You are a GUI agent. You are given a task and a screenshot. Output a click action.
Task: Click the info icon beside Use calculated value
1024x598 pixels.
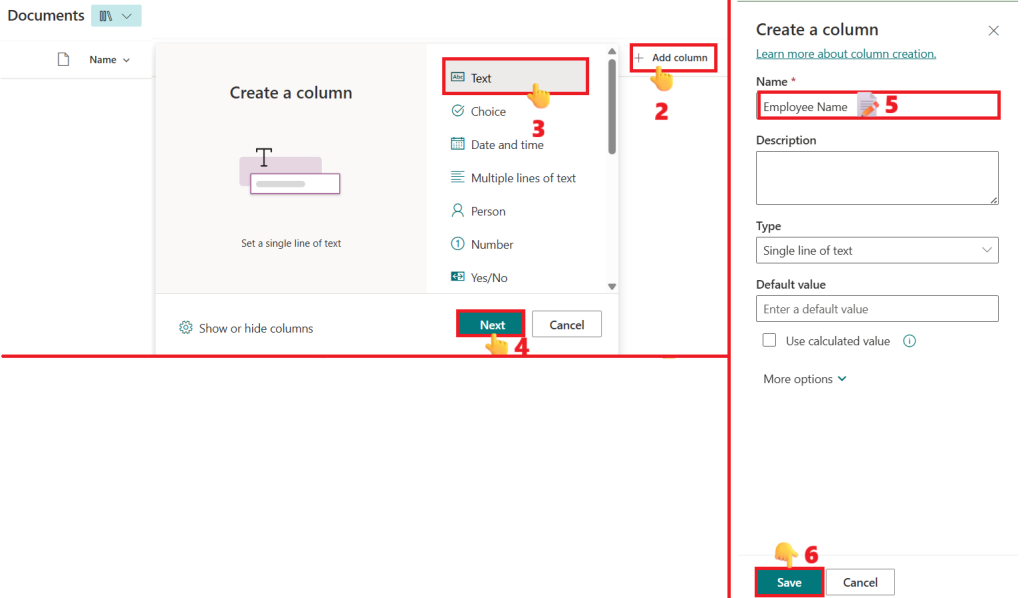click(x=909, y=341)
